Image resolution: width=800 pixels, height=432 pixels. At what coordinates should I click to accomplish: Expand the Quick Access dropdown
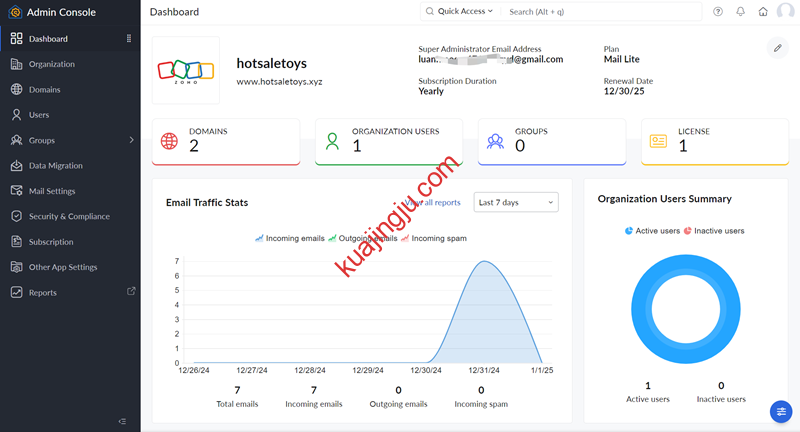(x=460, y=12)
